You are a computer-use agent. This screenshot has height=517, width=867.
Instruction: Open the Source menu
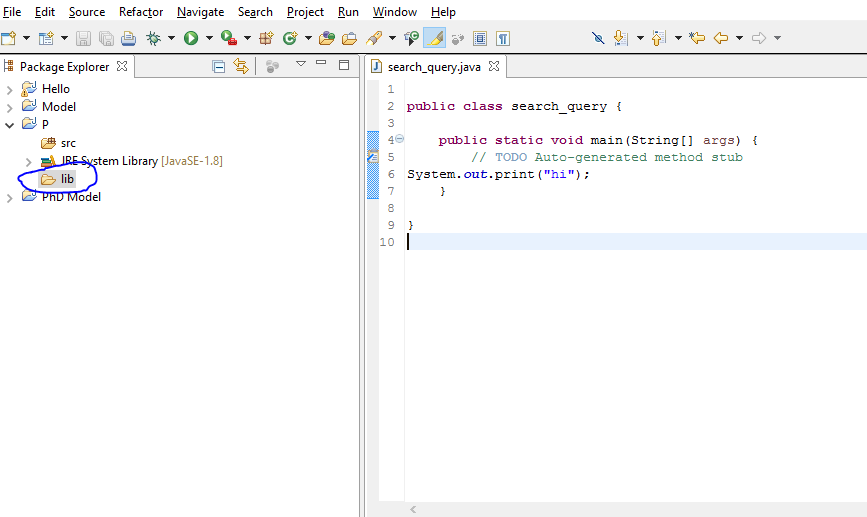[87, 12]
